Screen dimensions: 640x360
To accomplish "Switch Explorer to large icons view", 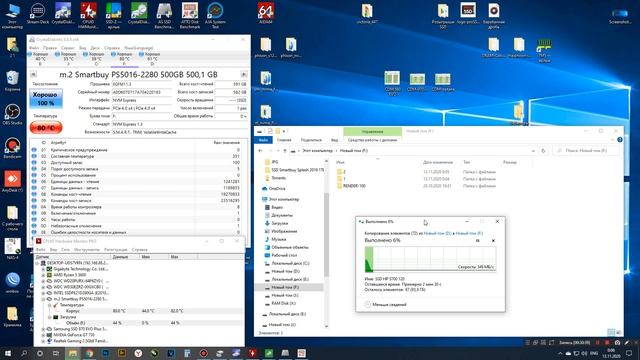I will 618,333.
